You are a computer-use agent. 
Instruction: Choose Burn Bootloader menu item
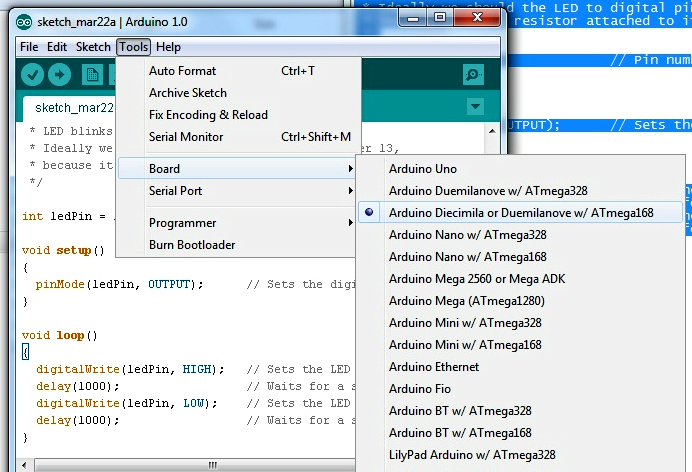click(237, 245)
